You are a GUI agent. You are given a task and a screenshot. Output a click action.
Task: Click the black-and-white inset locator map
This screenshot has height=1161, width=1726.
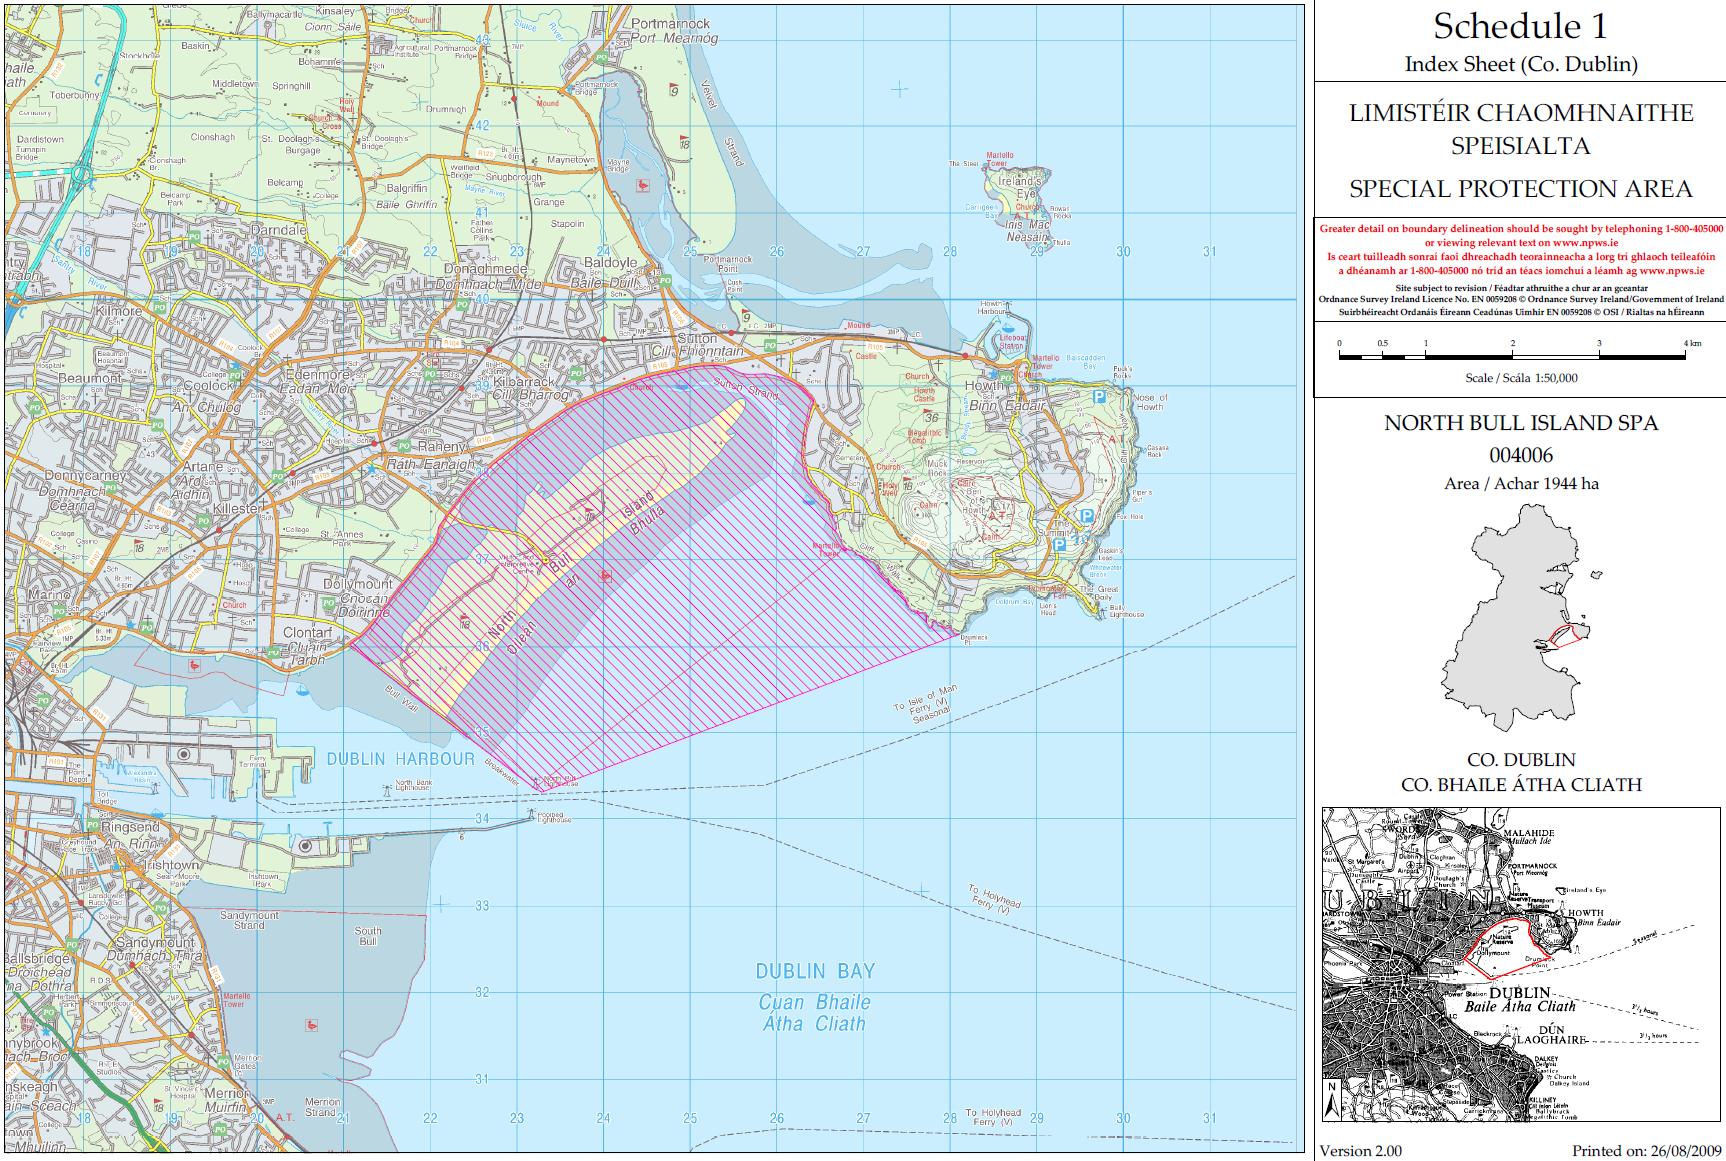pyautogui.click(x=1519, y=964)
